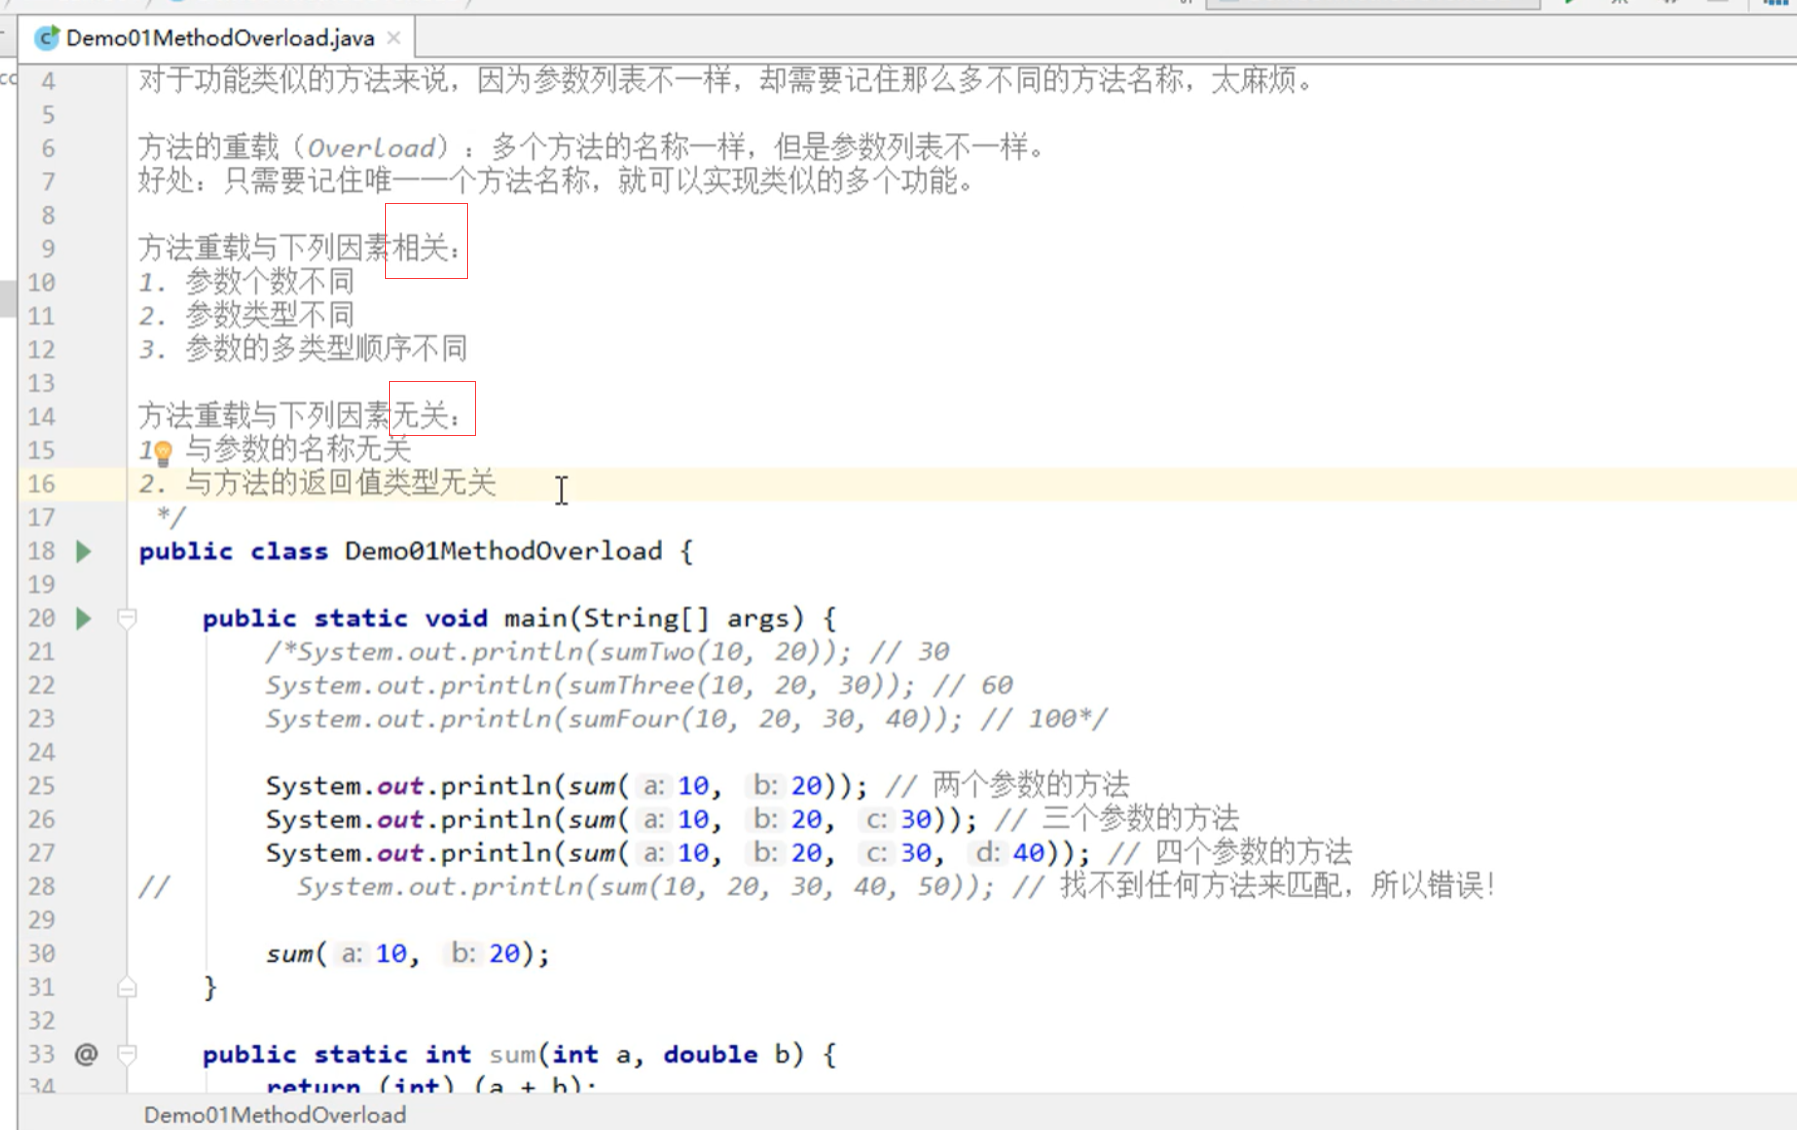This screenshot has height=1130, width=1797.
Task: Place cursor on class name Demo01MethodOverload in line 18
Action: pyautogui.click(x=503, y=551)
